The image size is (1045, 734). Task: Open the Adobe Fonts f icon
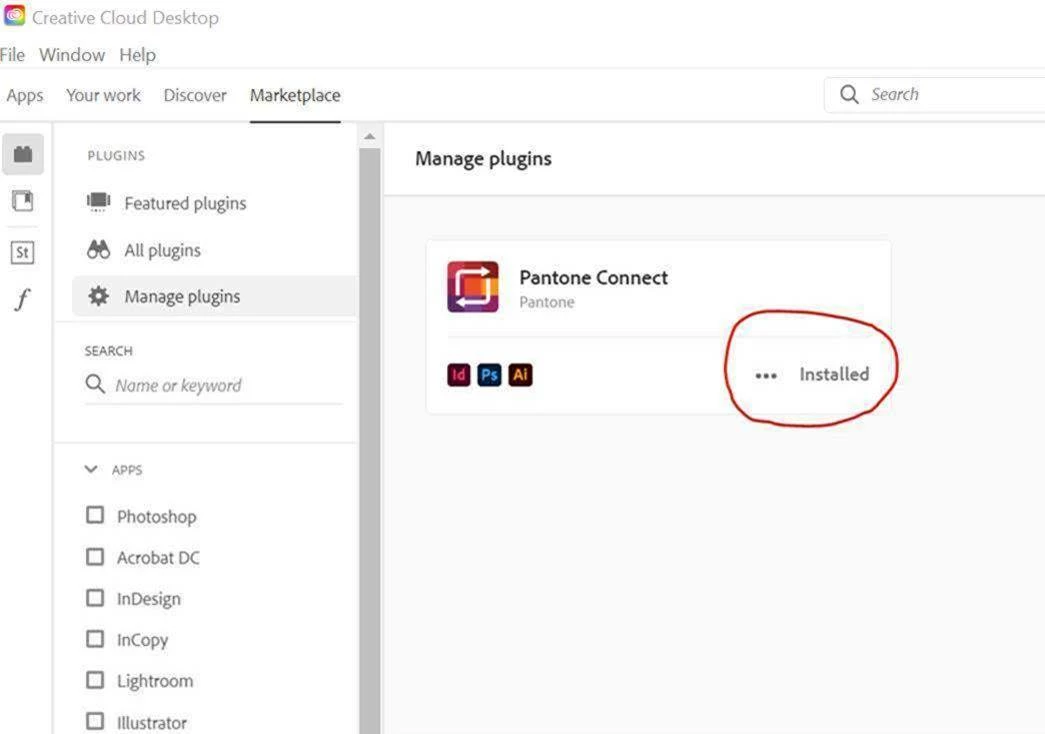click(x=23, y=299)
